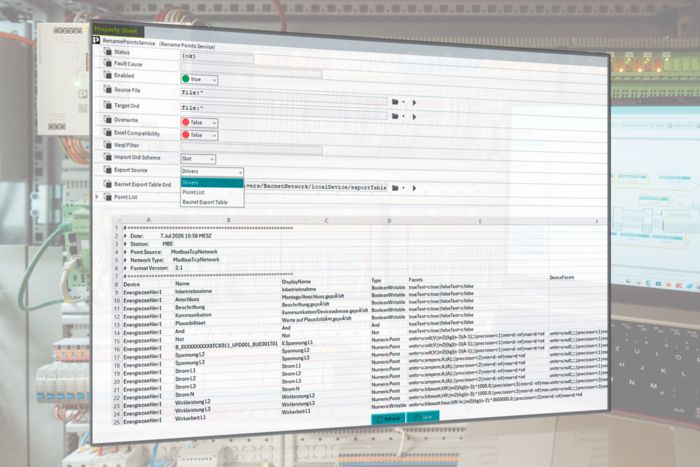
Task: Click the slot icon beside Export Source
Action: 108,169
